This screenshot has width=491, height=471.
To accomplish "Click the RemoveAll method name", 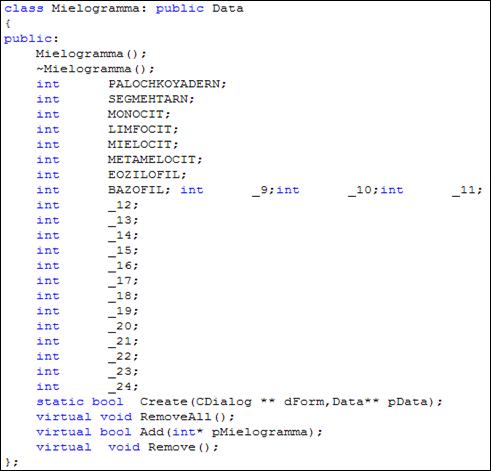I will 176,417.
